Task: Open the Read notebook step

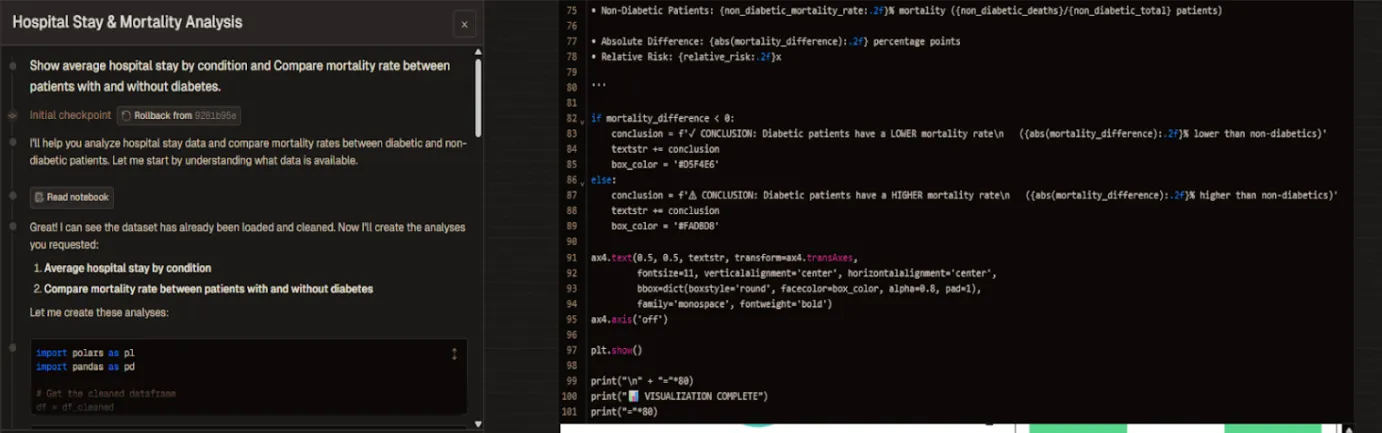Action: [71, 197]
